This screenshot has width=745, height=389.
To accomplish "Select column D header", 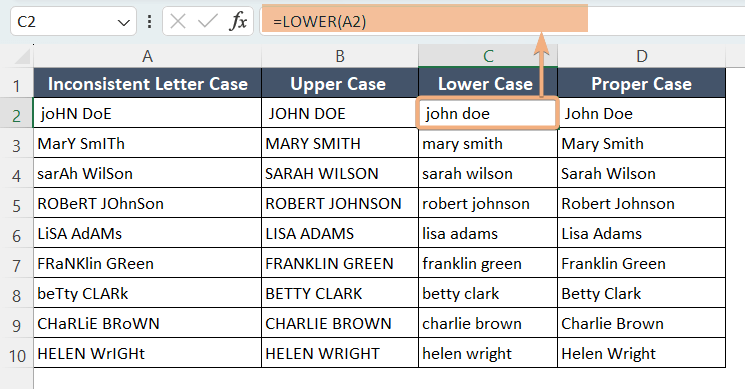I will pos(641,56).
